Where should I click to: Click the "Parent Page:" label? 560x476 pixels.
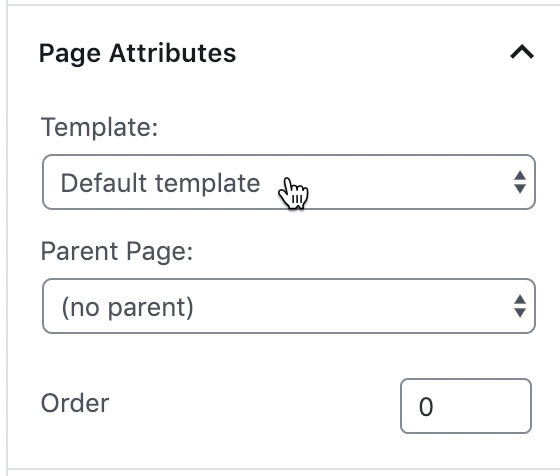pyautogui.click(x=117, y=251)
